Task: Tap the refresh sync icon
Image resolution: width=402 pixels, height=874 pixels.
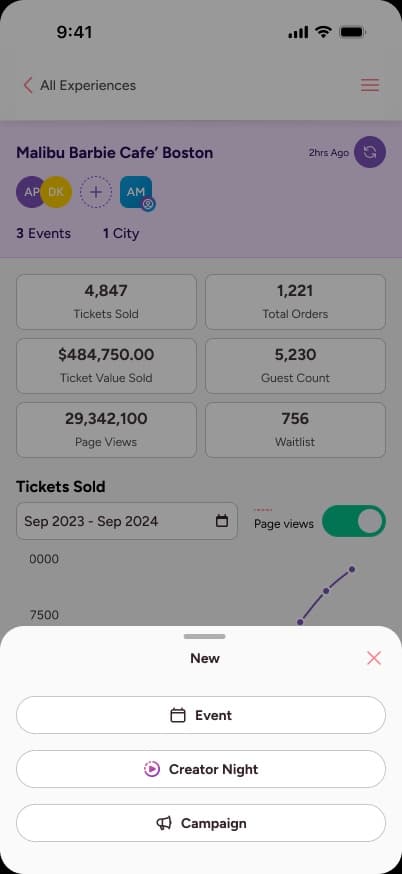Action: click(x=370, y=152)
